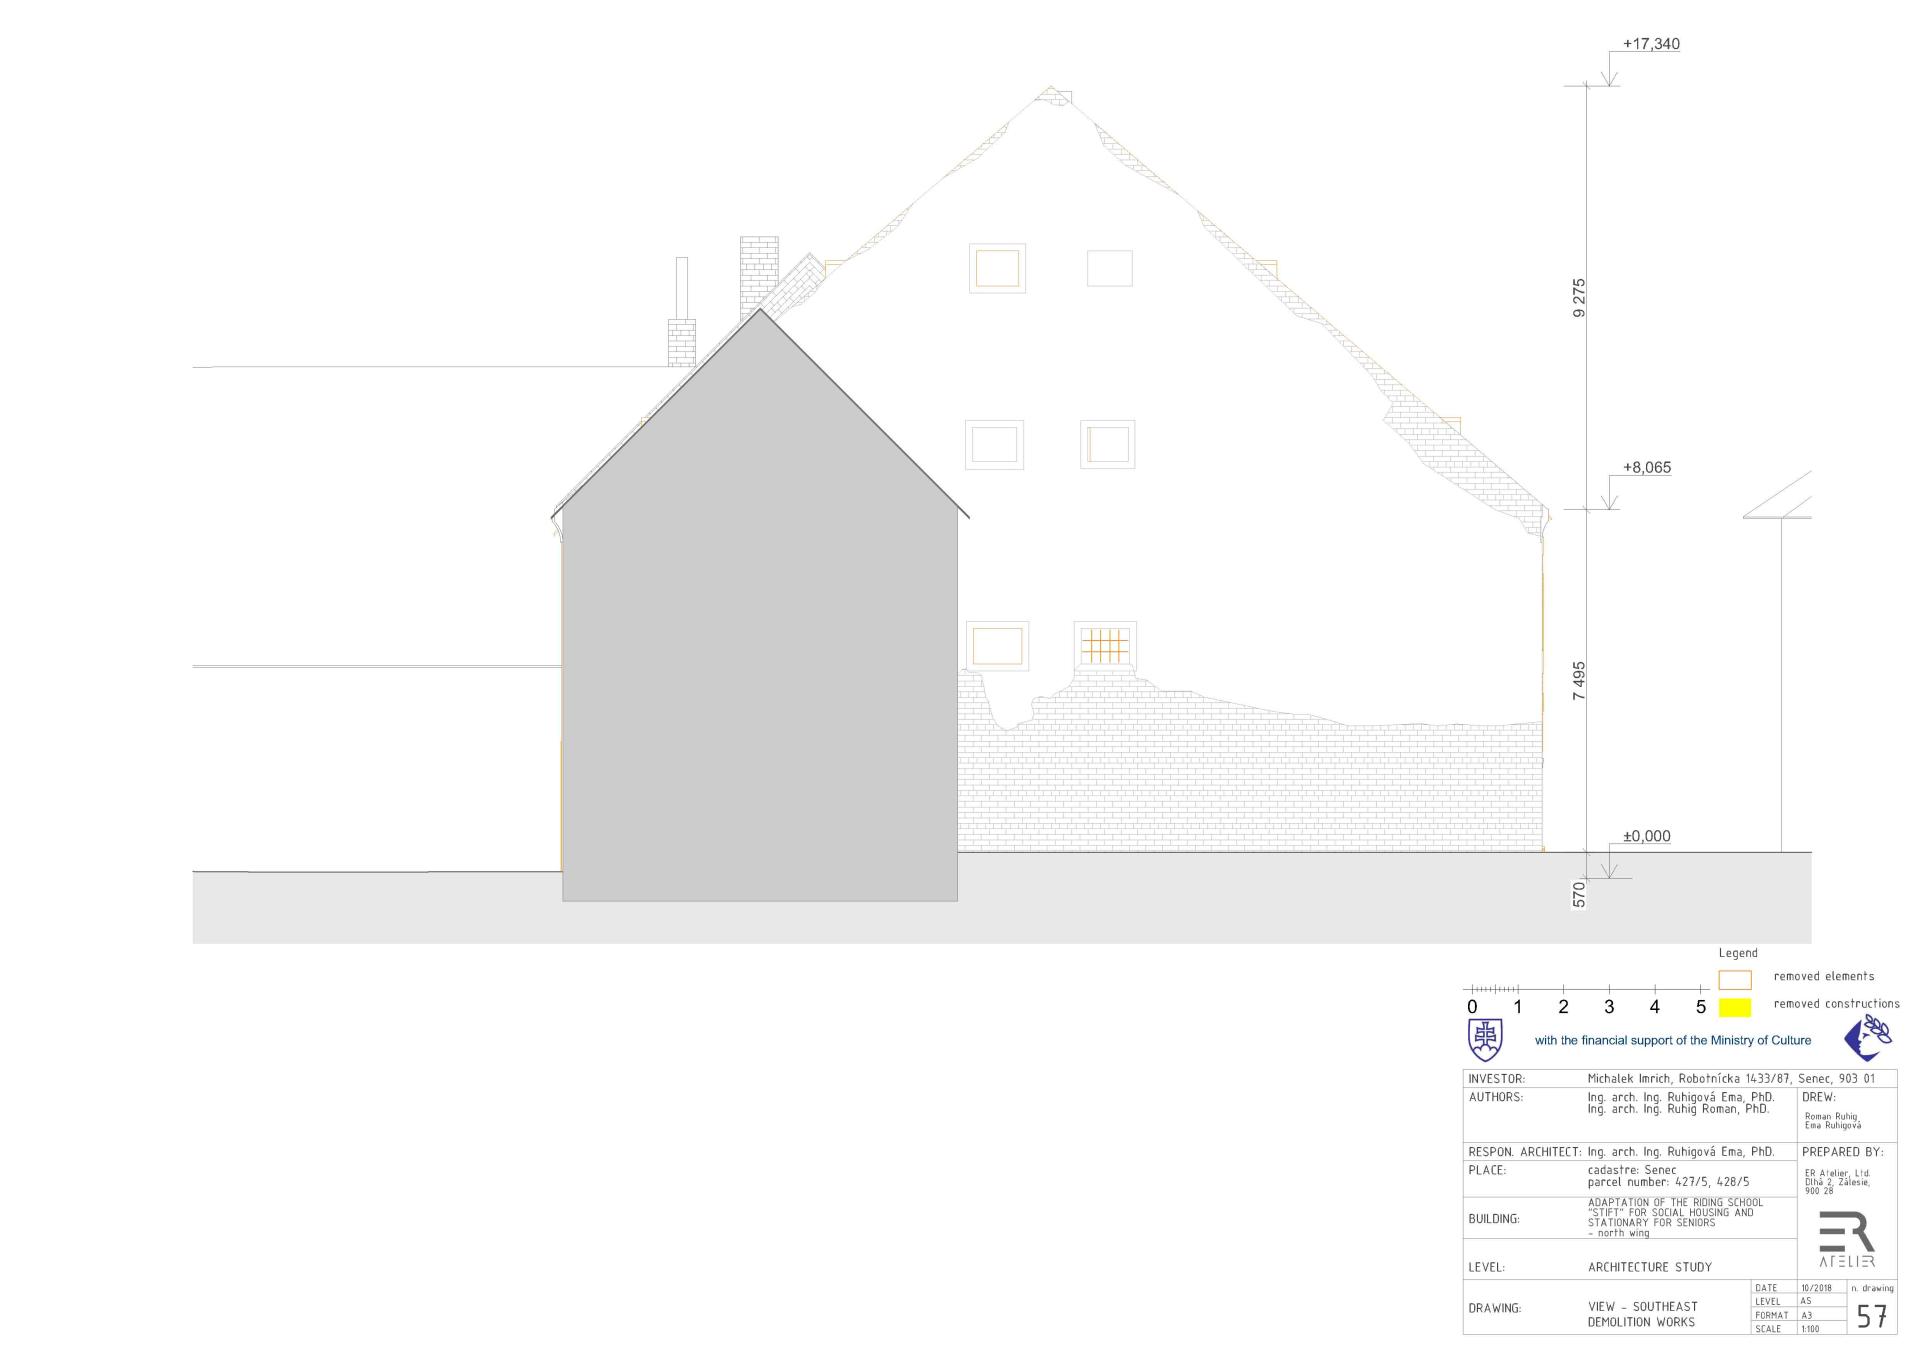Click the Ministry of Culture laurel face logo
Screen dimensions: 1920x1357
point(1868,1038)
